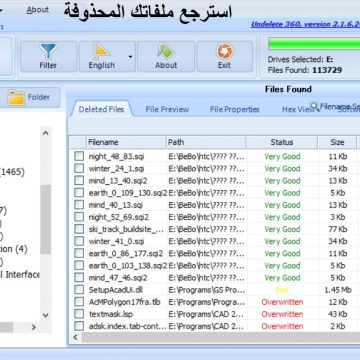Click the tree panel scroll-up arrow

tap(46, 133)
